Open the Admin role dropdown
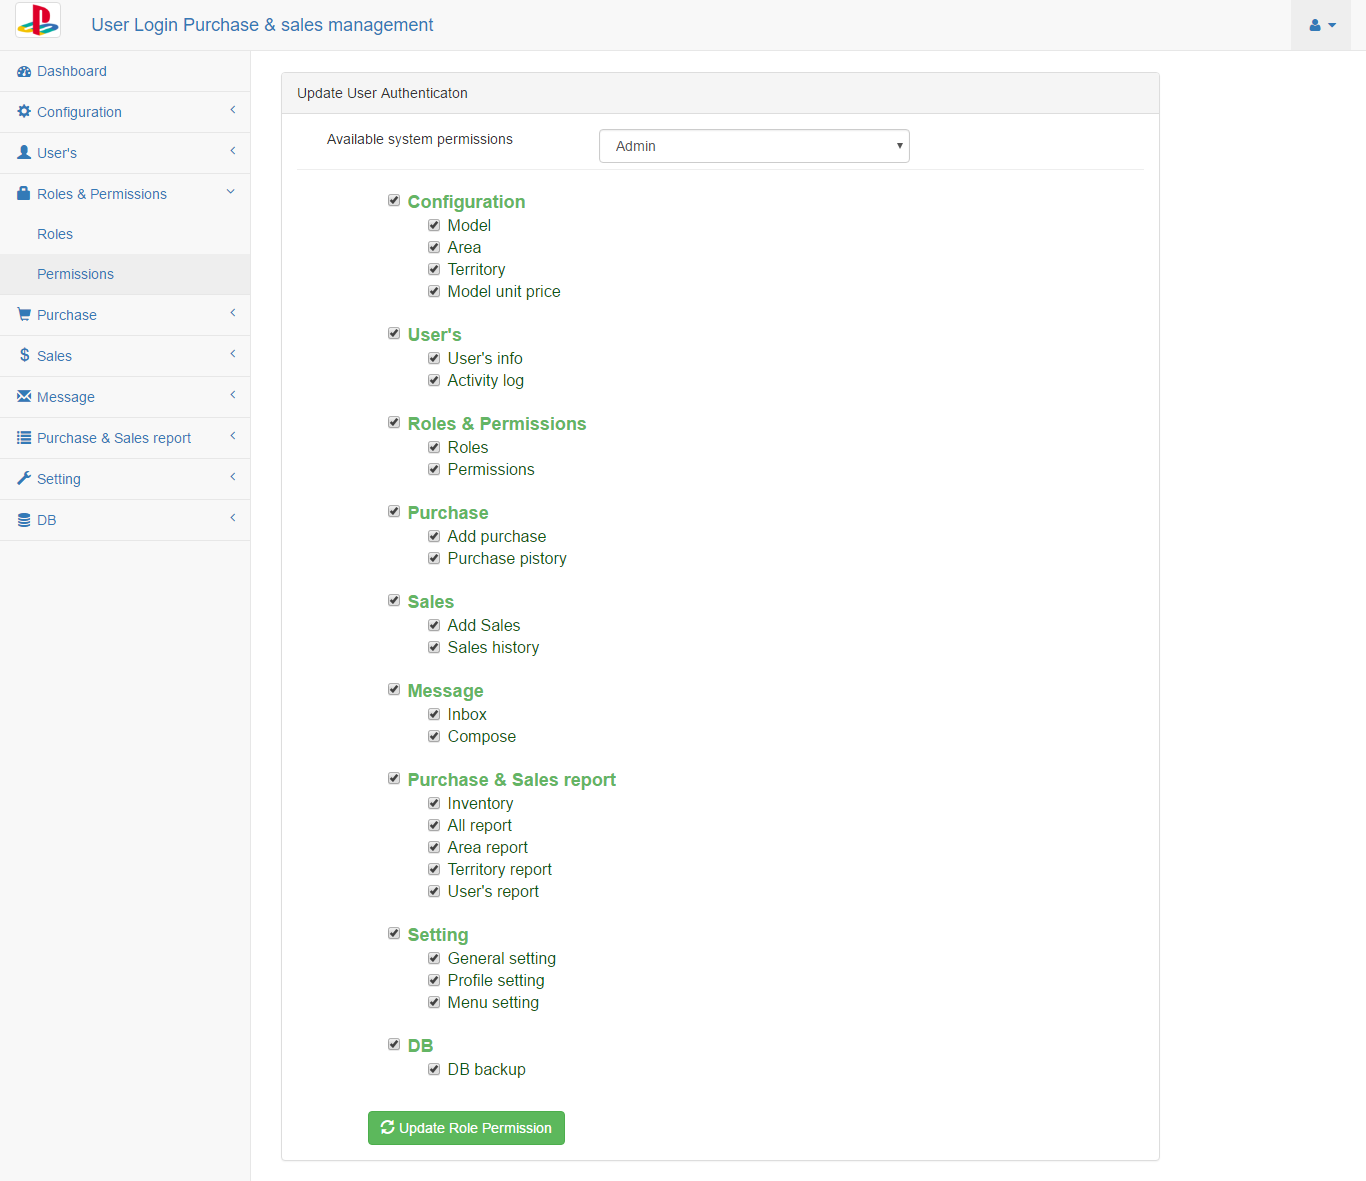 tap(754, 146)
